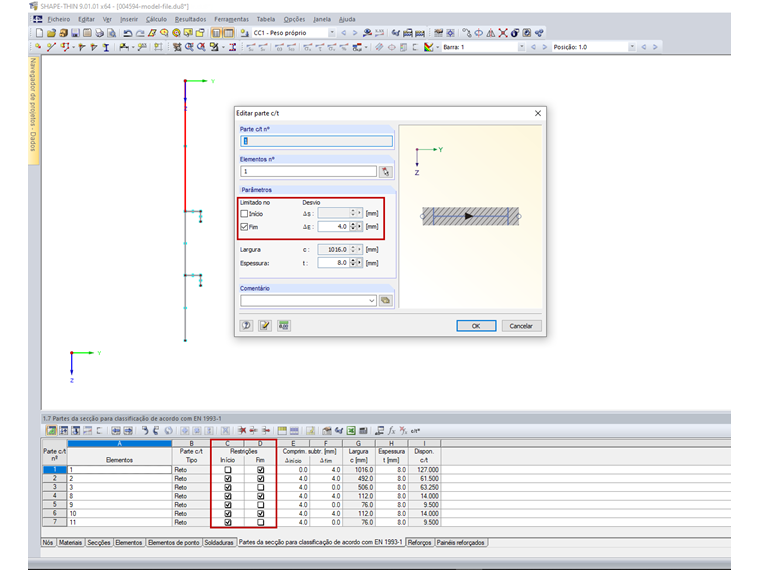Open the Ferramentas menu

231,19
